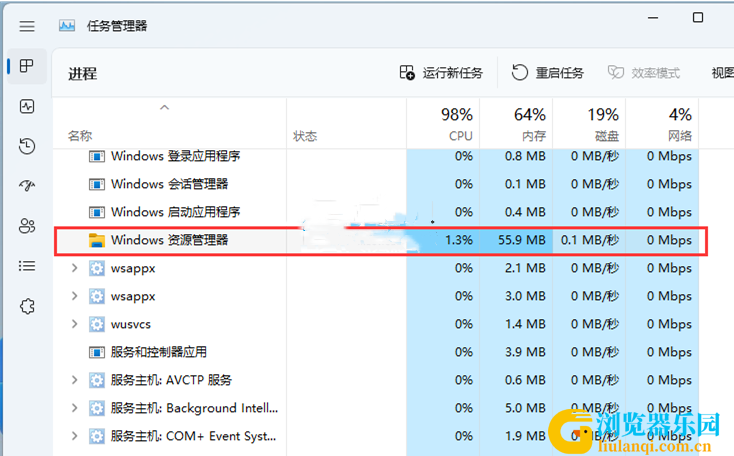
Task: Open the Users sidebar icon
Action: click(27, 226)
